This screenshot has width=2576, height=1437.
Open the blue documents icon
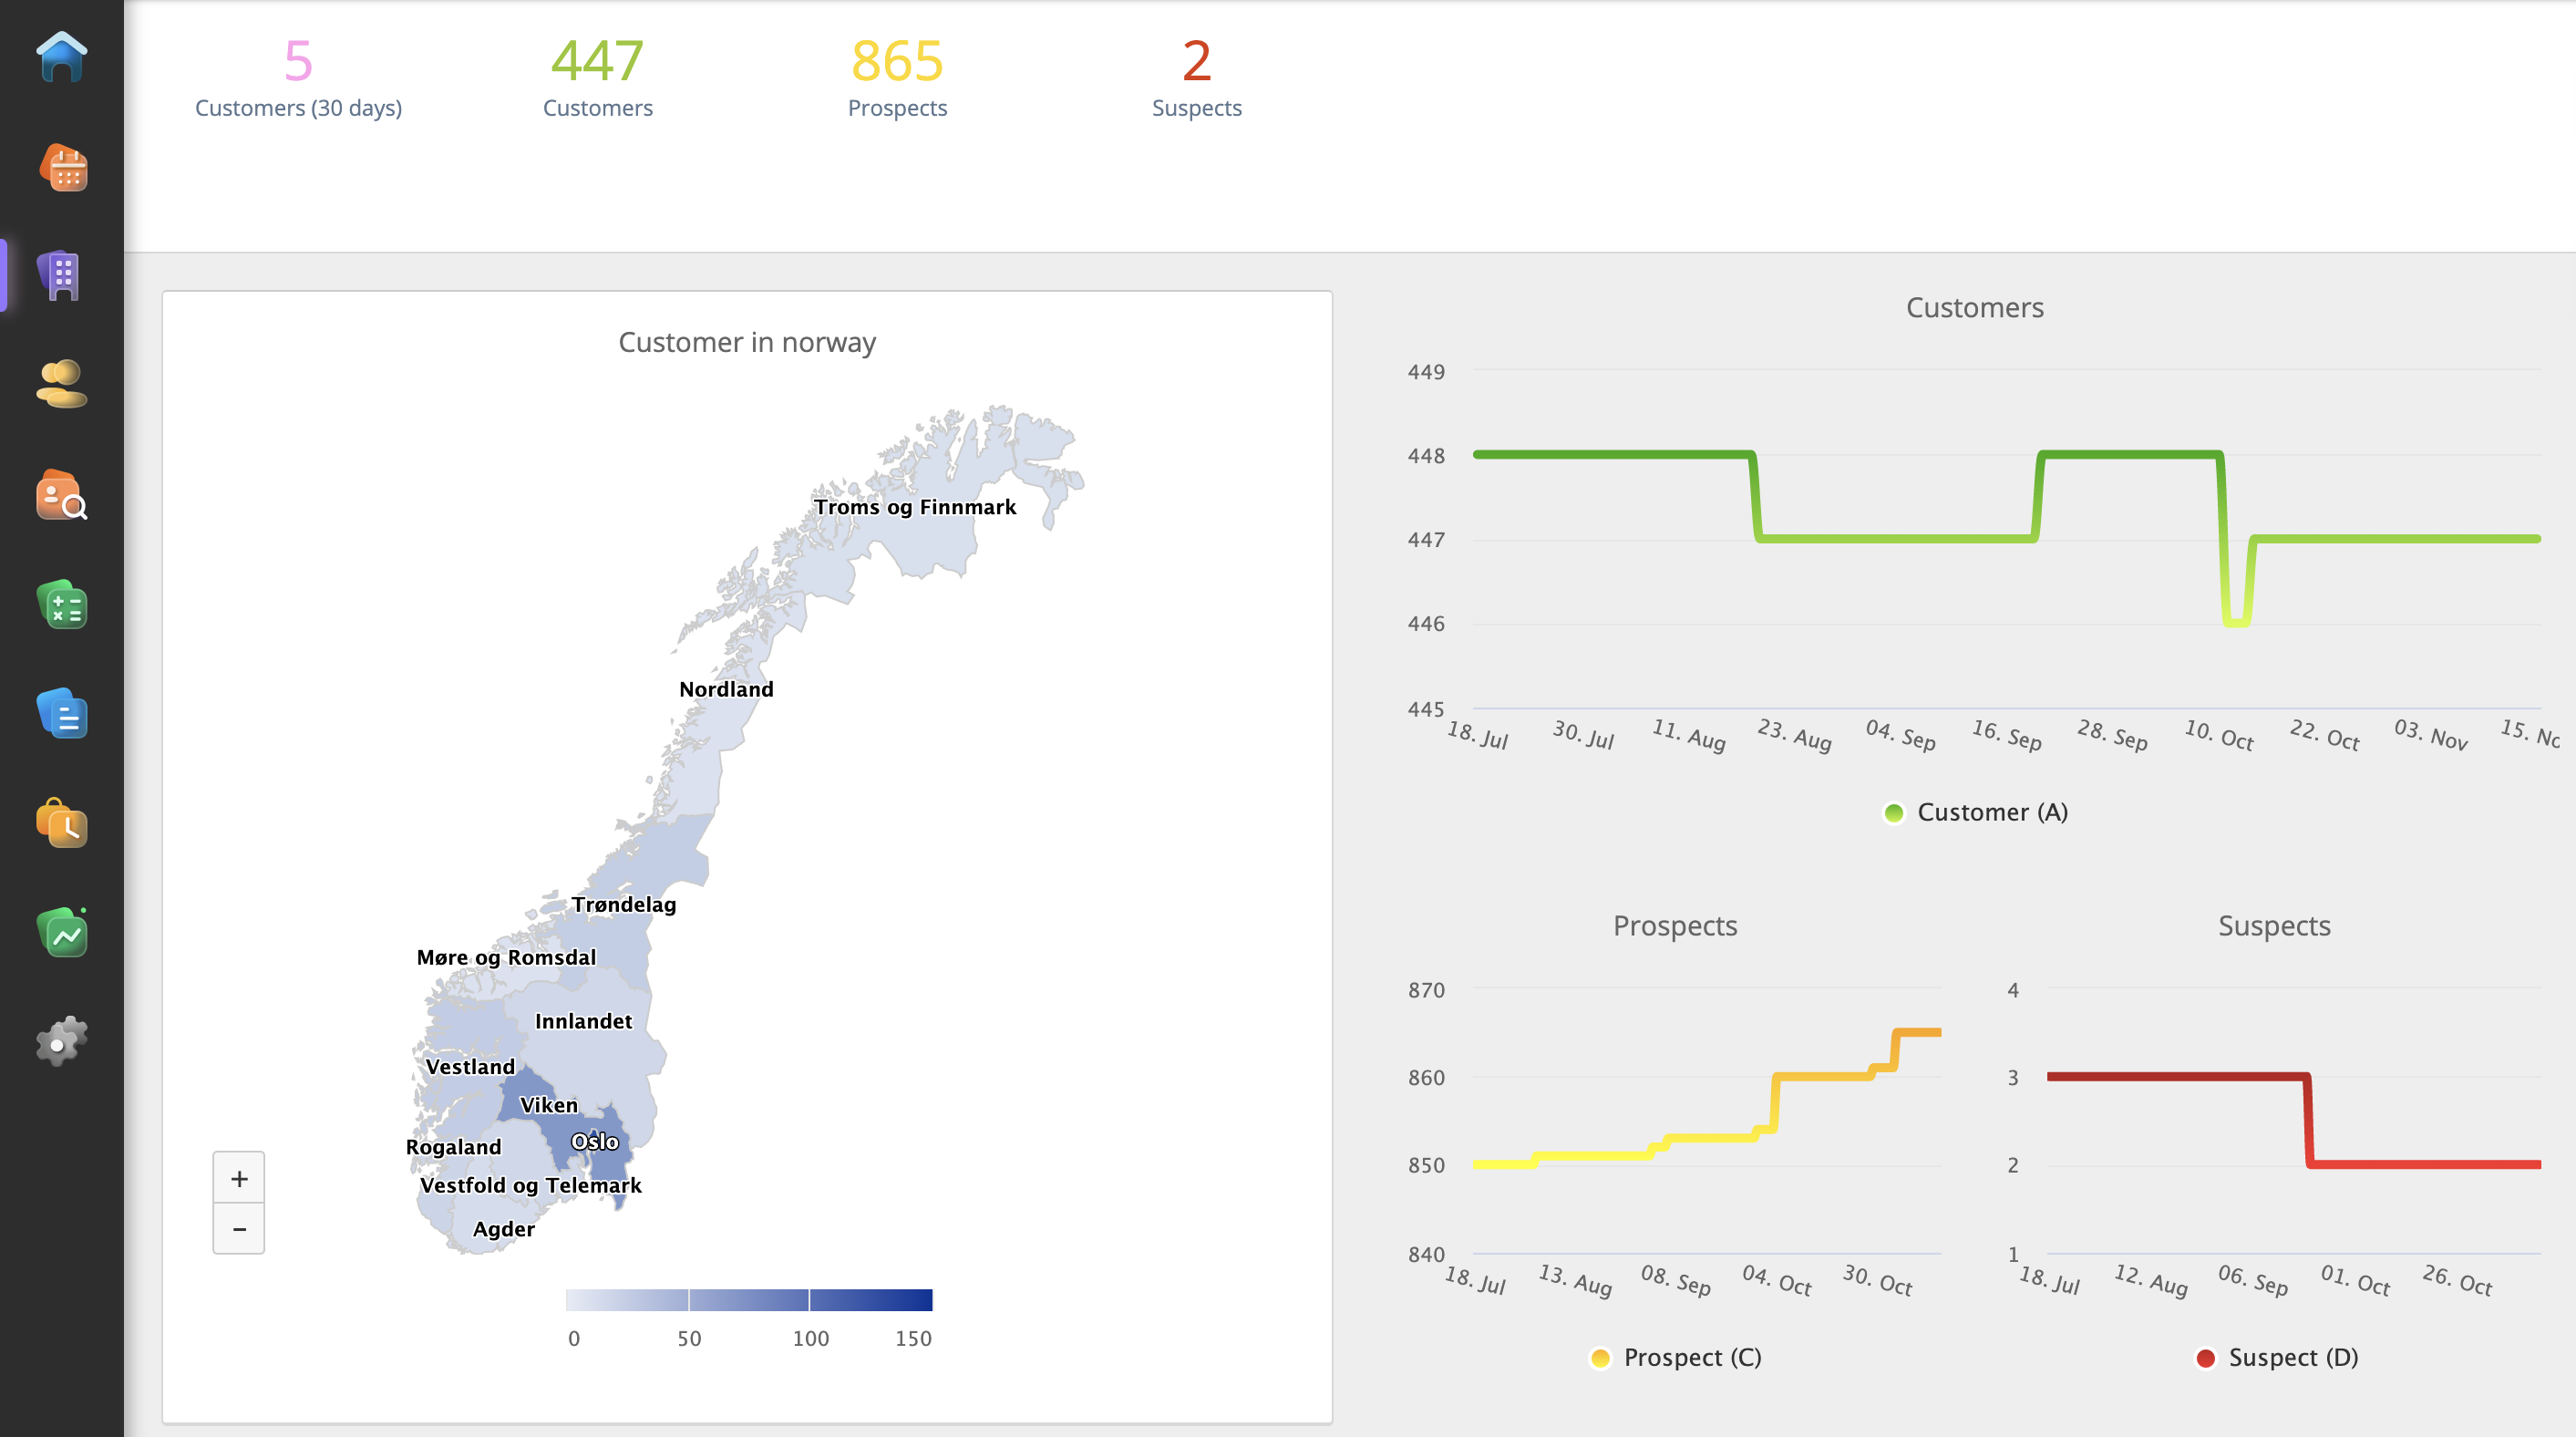(62, 714)
